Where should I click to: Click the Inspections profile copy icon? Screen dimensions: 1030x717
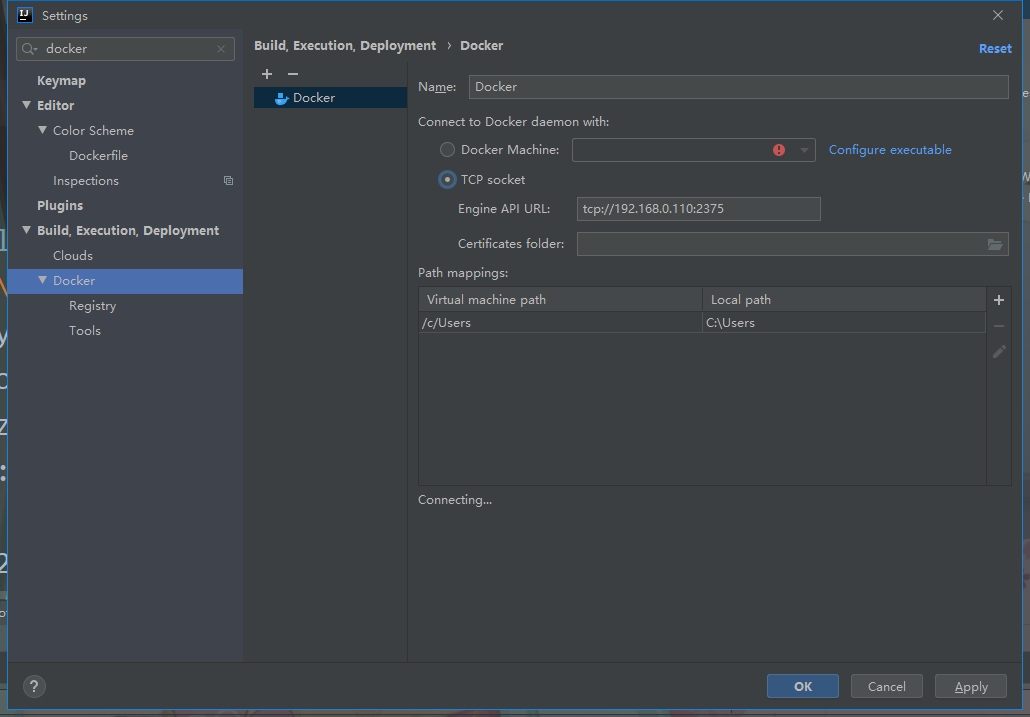[x=228, y=181]
